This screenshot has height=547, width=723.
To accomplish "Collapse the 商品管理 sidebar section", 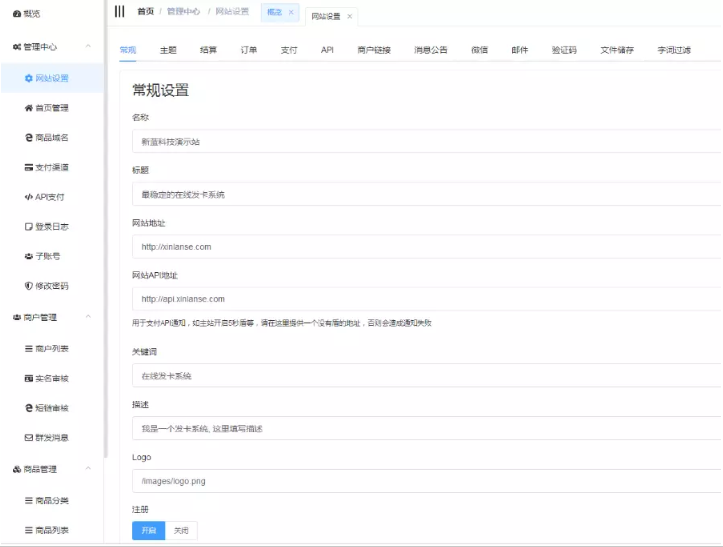I will click(x=88, y=469).
